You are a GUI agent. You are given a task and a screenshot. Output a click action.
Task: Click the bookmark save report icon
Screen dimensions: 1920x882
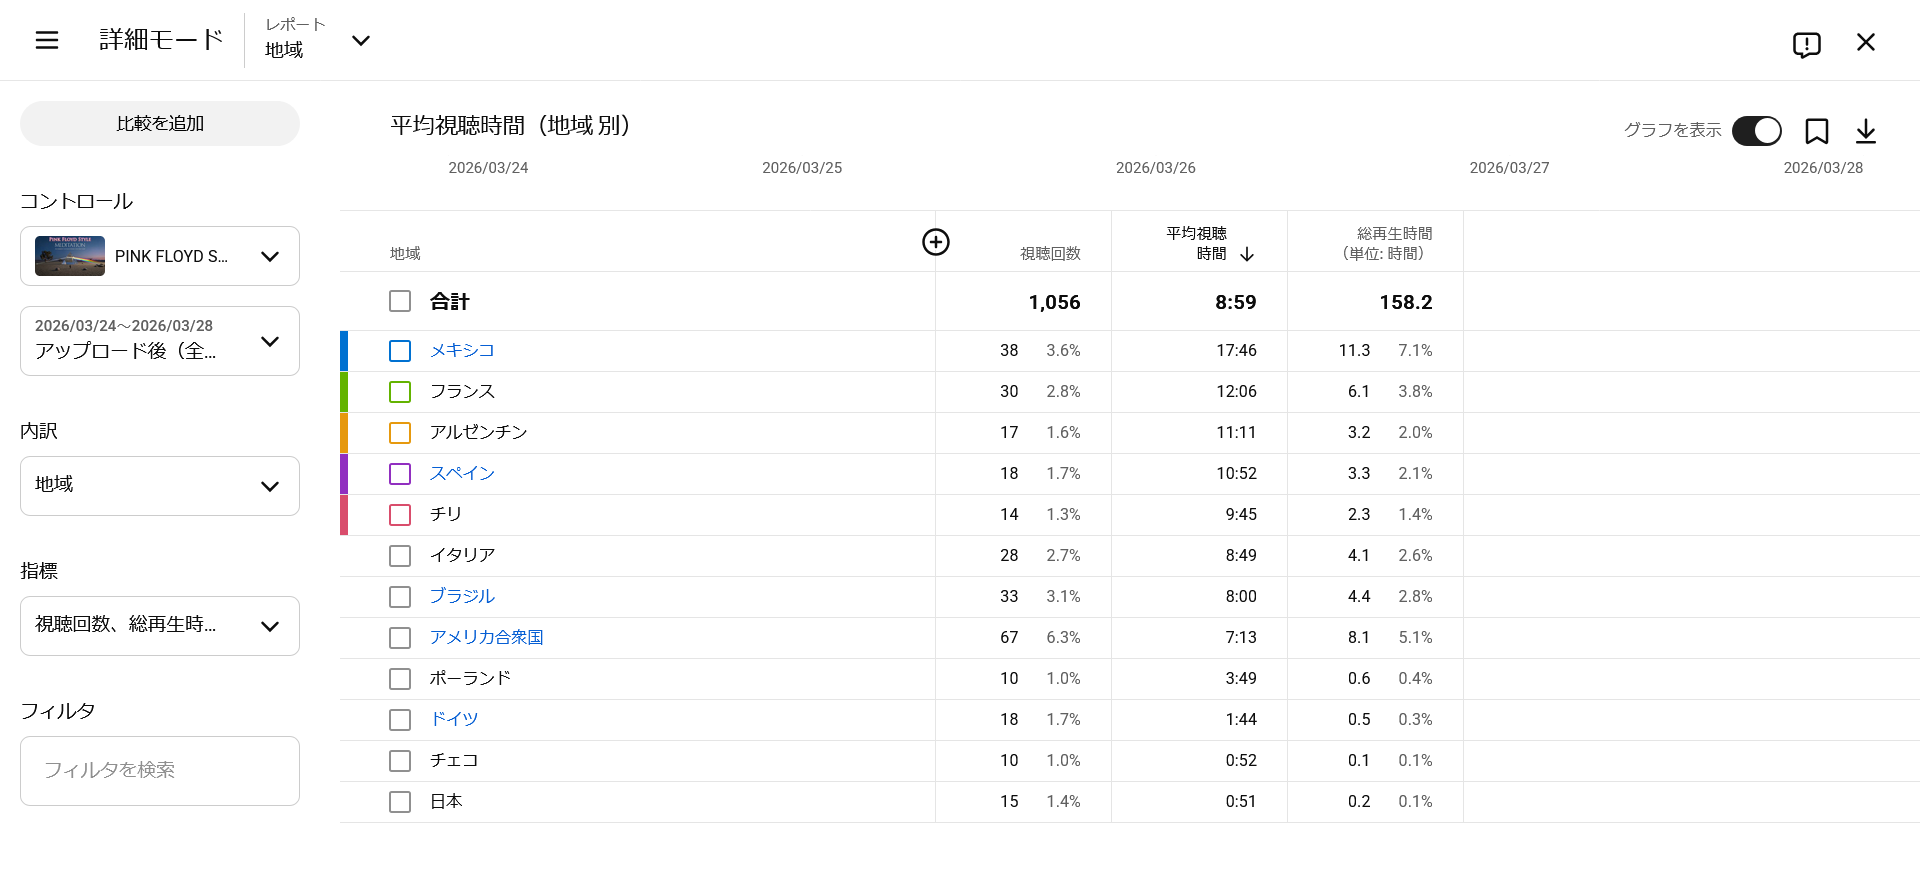pos(1816,131)
